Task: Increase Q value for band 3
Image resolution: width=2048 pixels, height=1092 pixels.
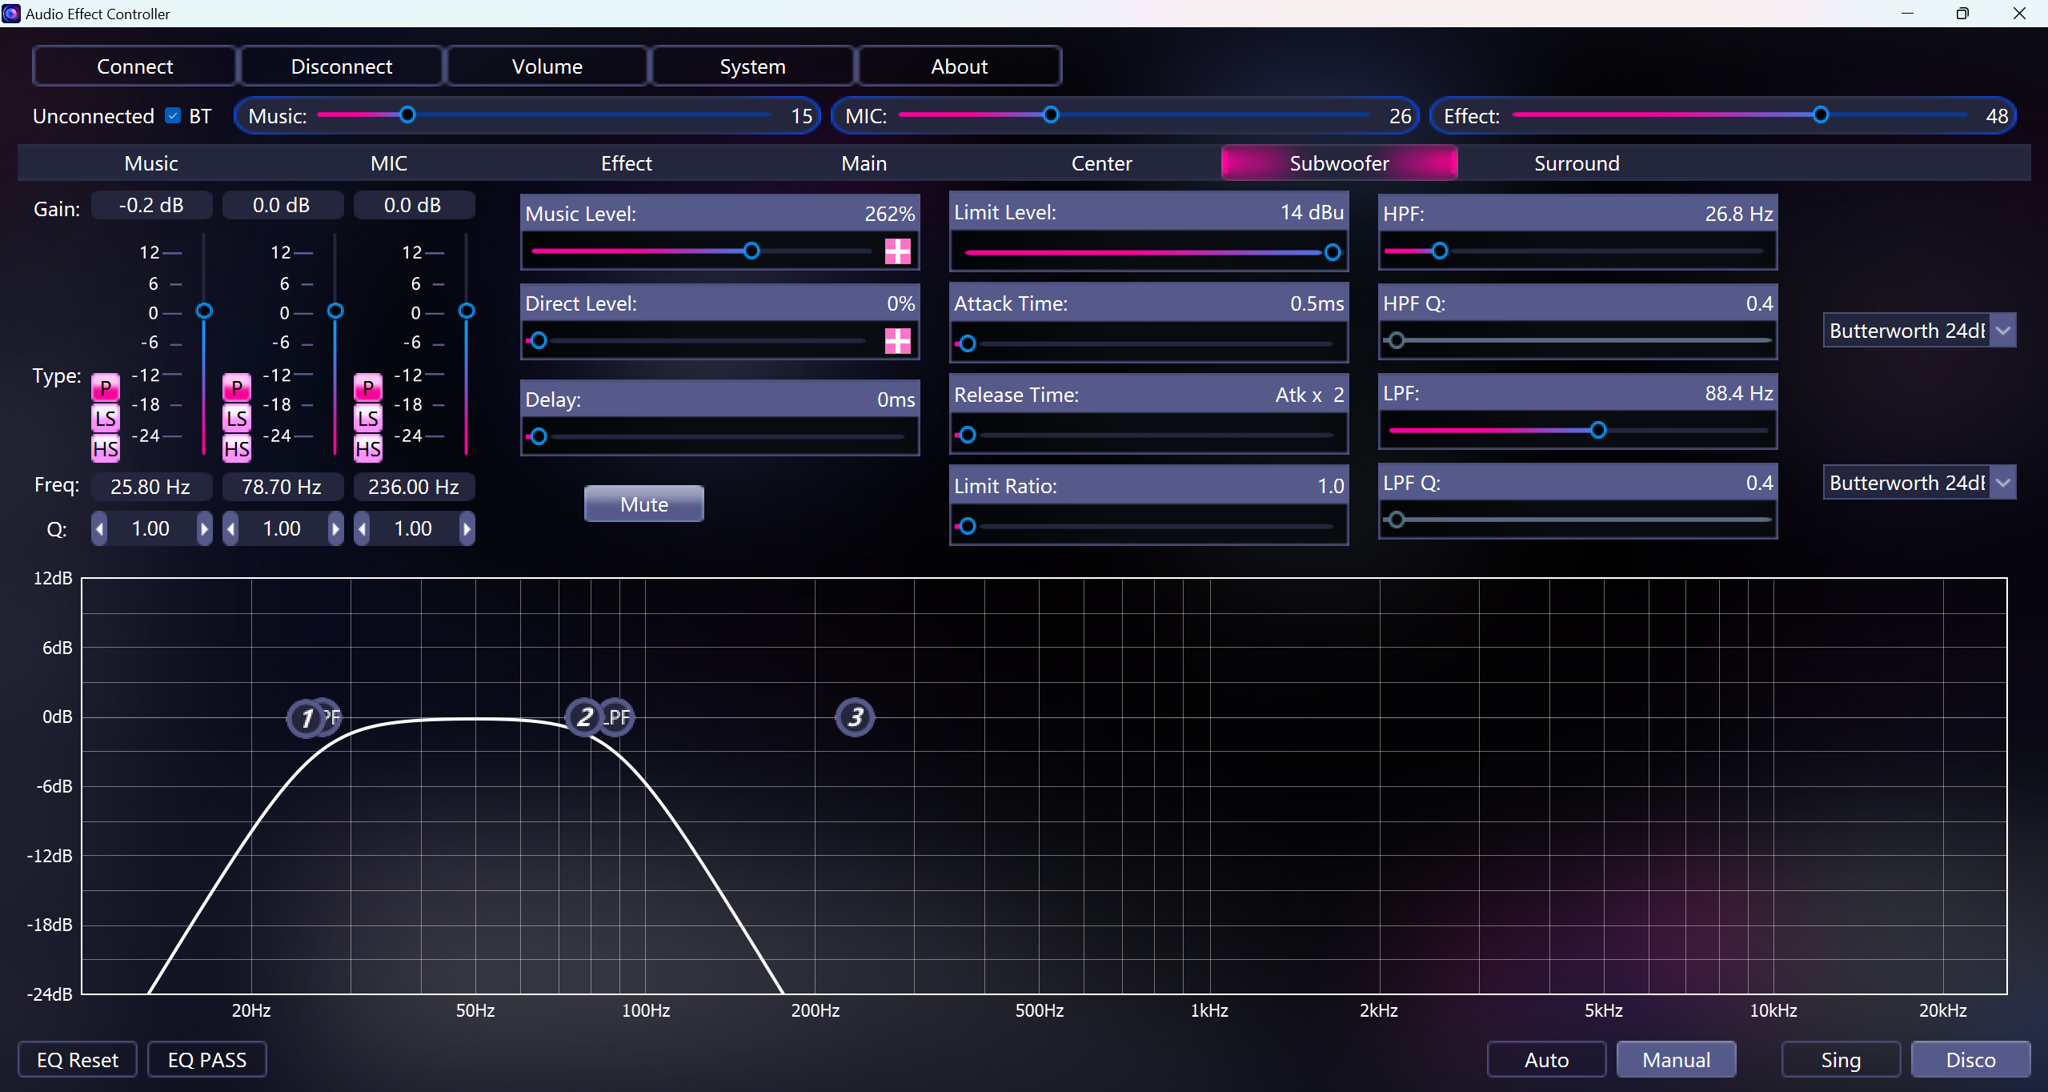Action: pos(467,528)
